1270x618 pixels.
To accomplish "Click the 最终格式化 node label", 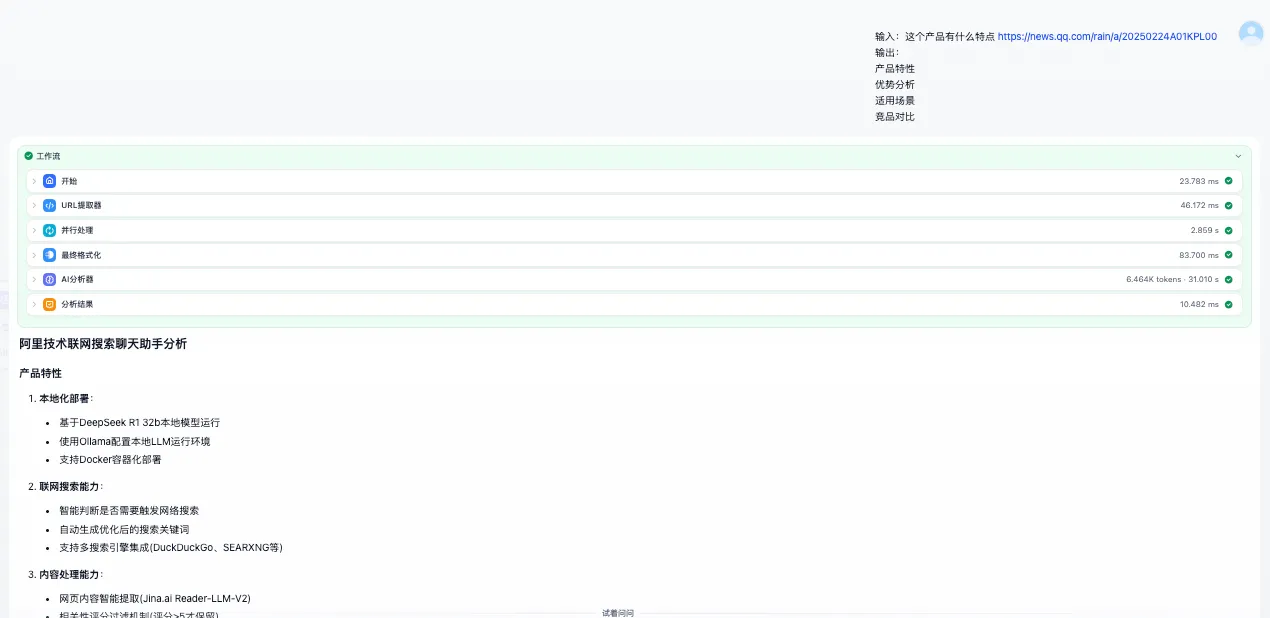I will point(81,255).
